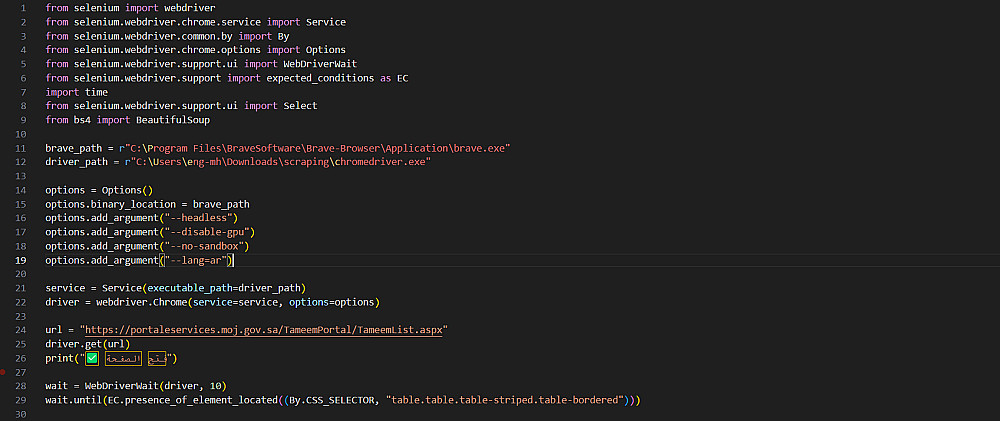Click the "--headless" argument text

200,218
